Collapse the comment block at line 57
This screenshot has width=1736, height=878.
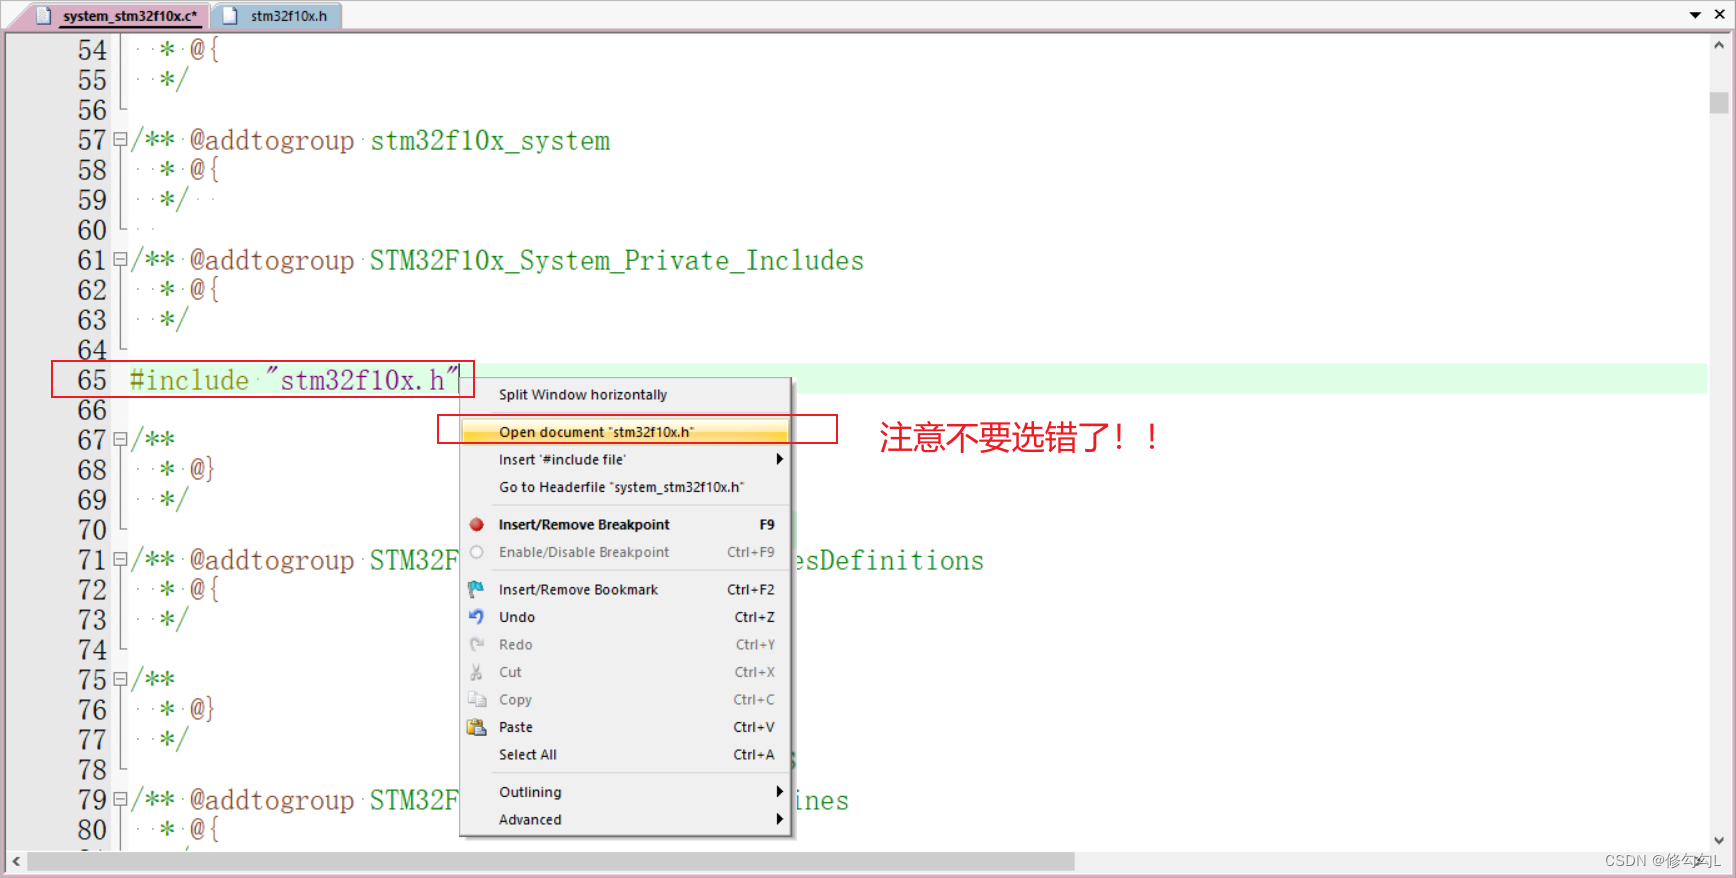[120, 140]
